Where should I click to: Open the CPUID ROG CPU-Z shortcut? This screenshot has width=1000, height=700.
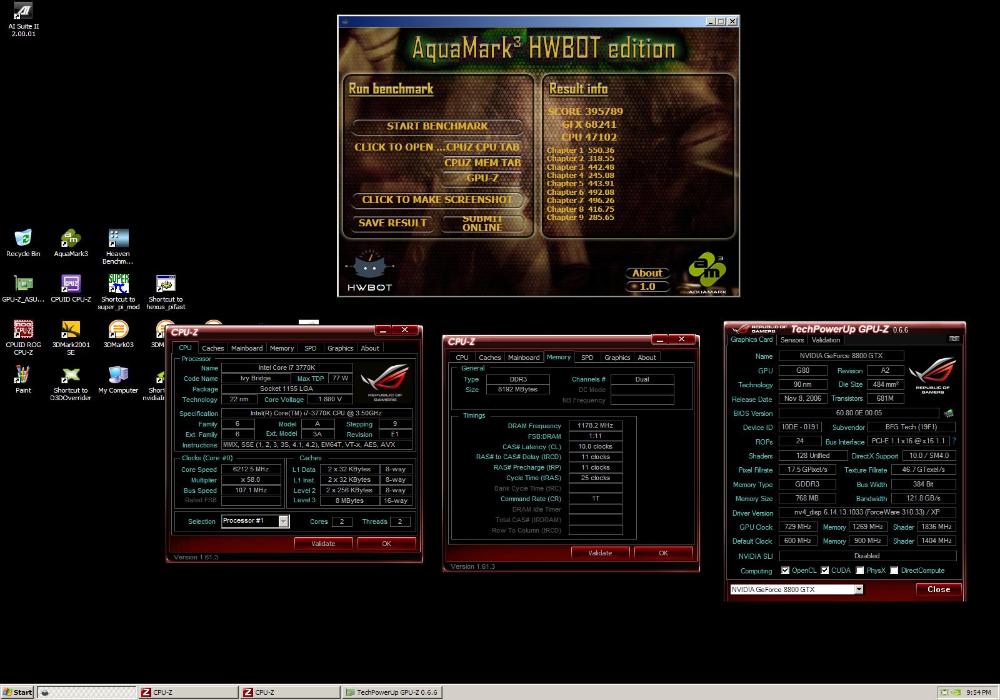click(23, 337)
